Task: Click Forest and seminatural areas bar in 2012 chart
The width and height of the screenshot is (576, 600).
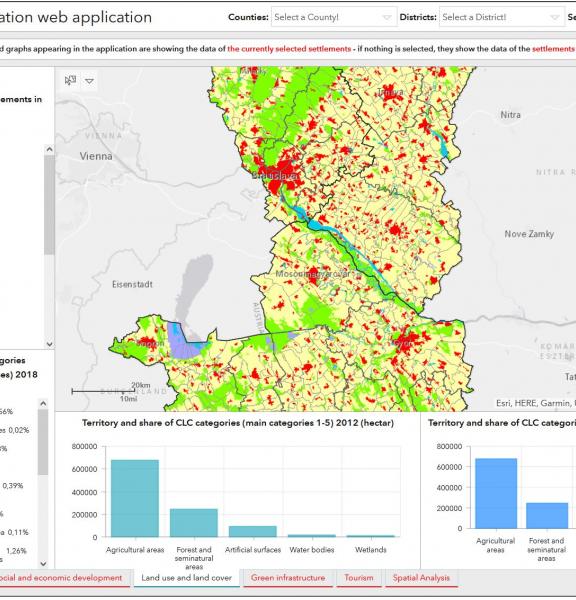Action: click(194, 523)
